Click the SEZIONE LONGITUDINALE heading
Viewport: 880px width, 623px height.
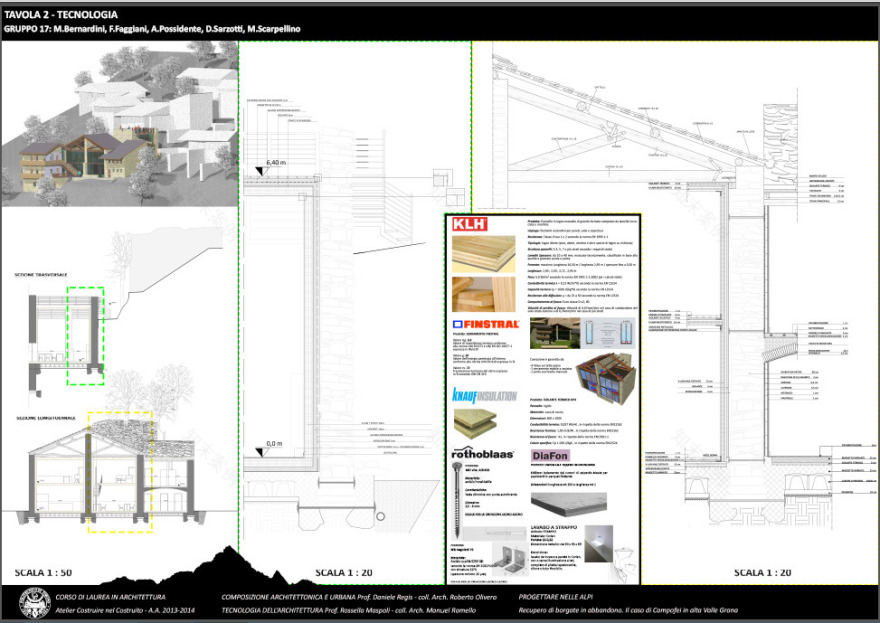point(45,417)
